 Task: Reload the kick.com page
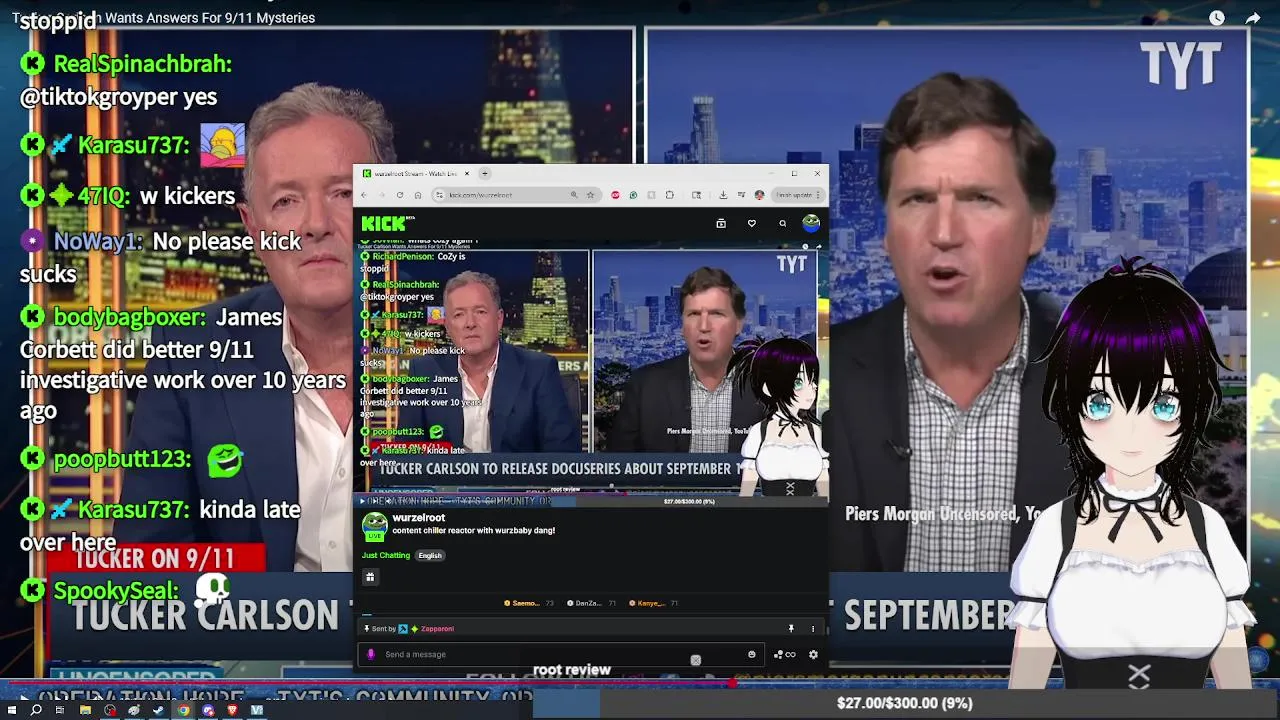(400, 195)
